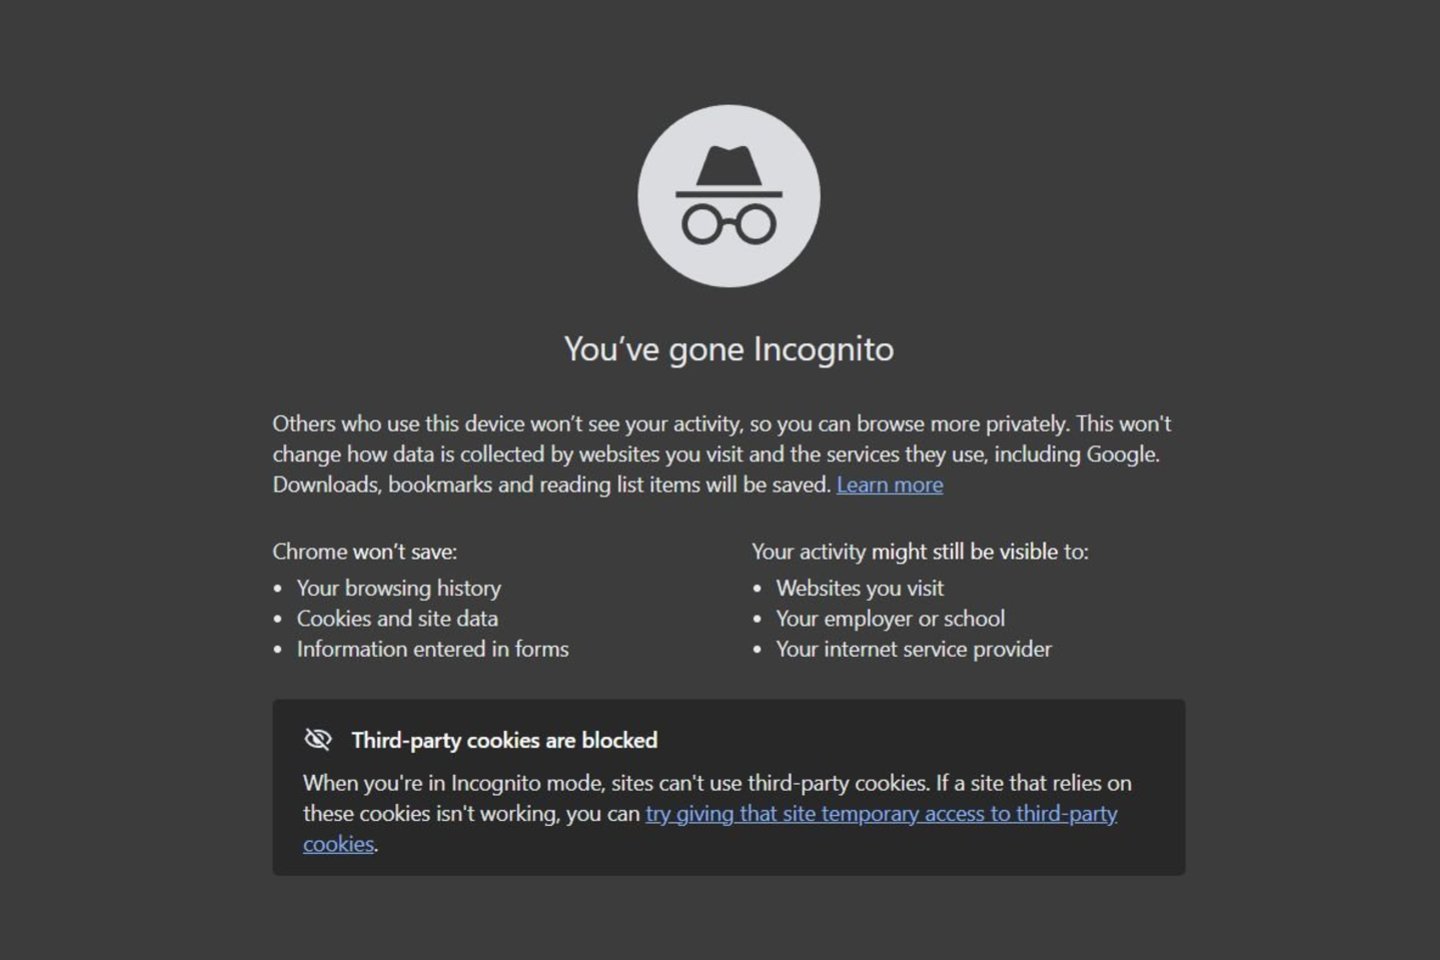Select the "Cookies and site data" bullet item
Viewport: 1440px width, 960px height.
tap(397, 619)
